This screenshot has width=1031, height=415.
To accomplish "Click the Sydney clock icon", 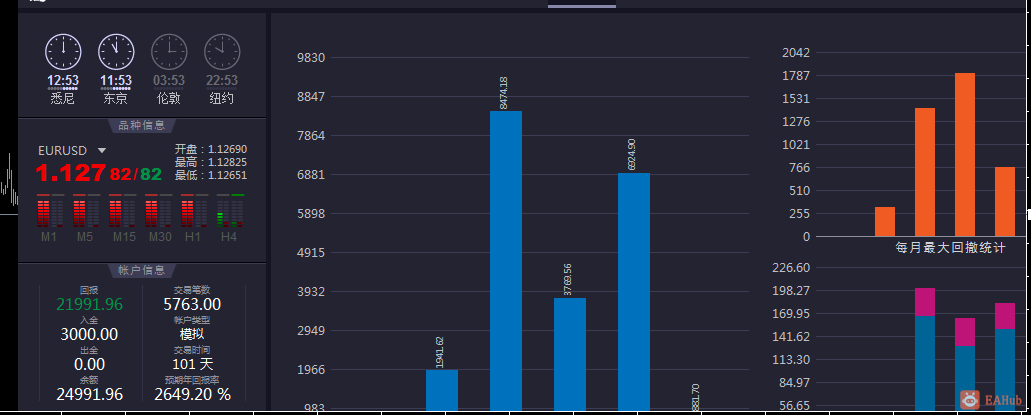I will pos(63,52).
